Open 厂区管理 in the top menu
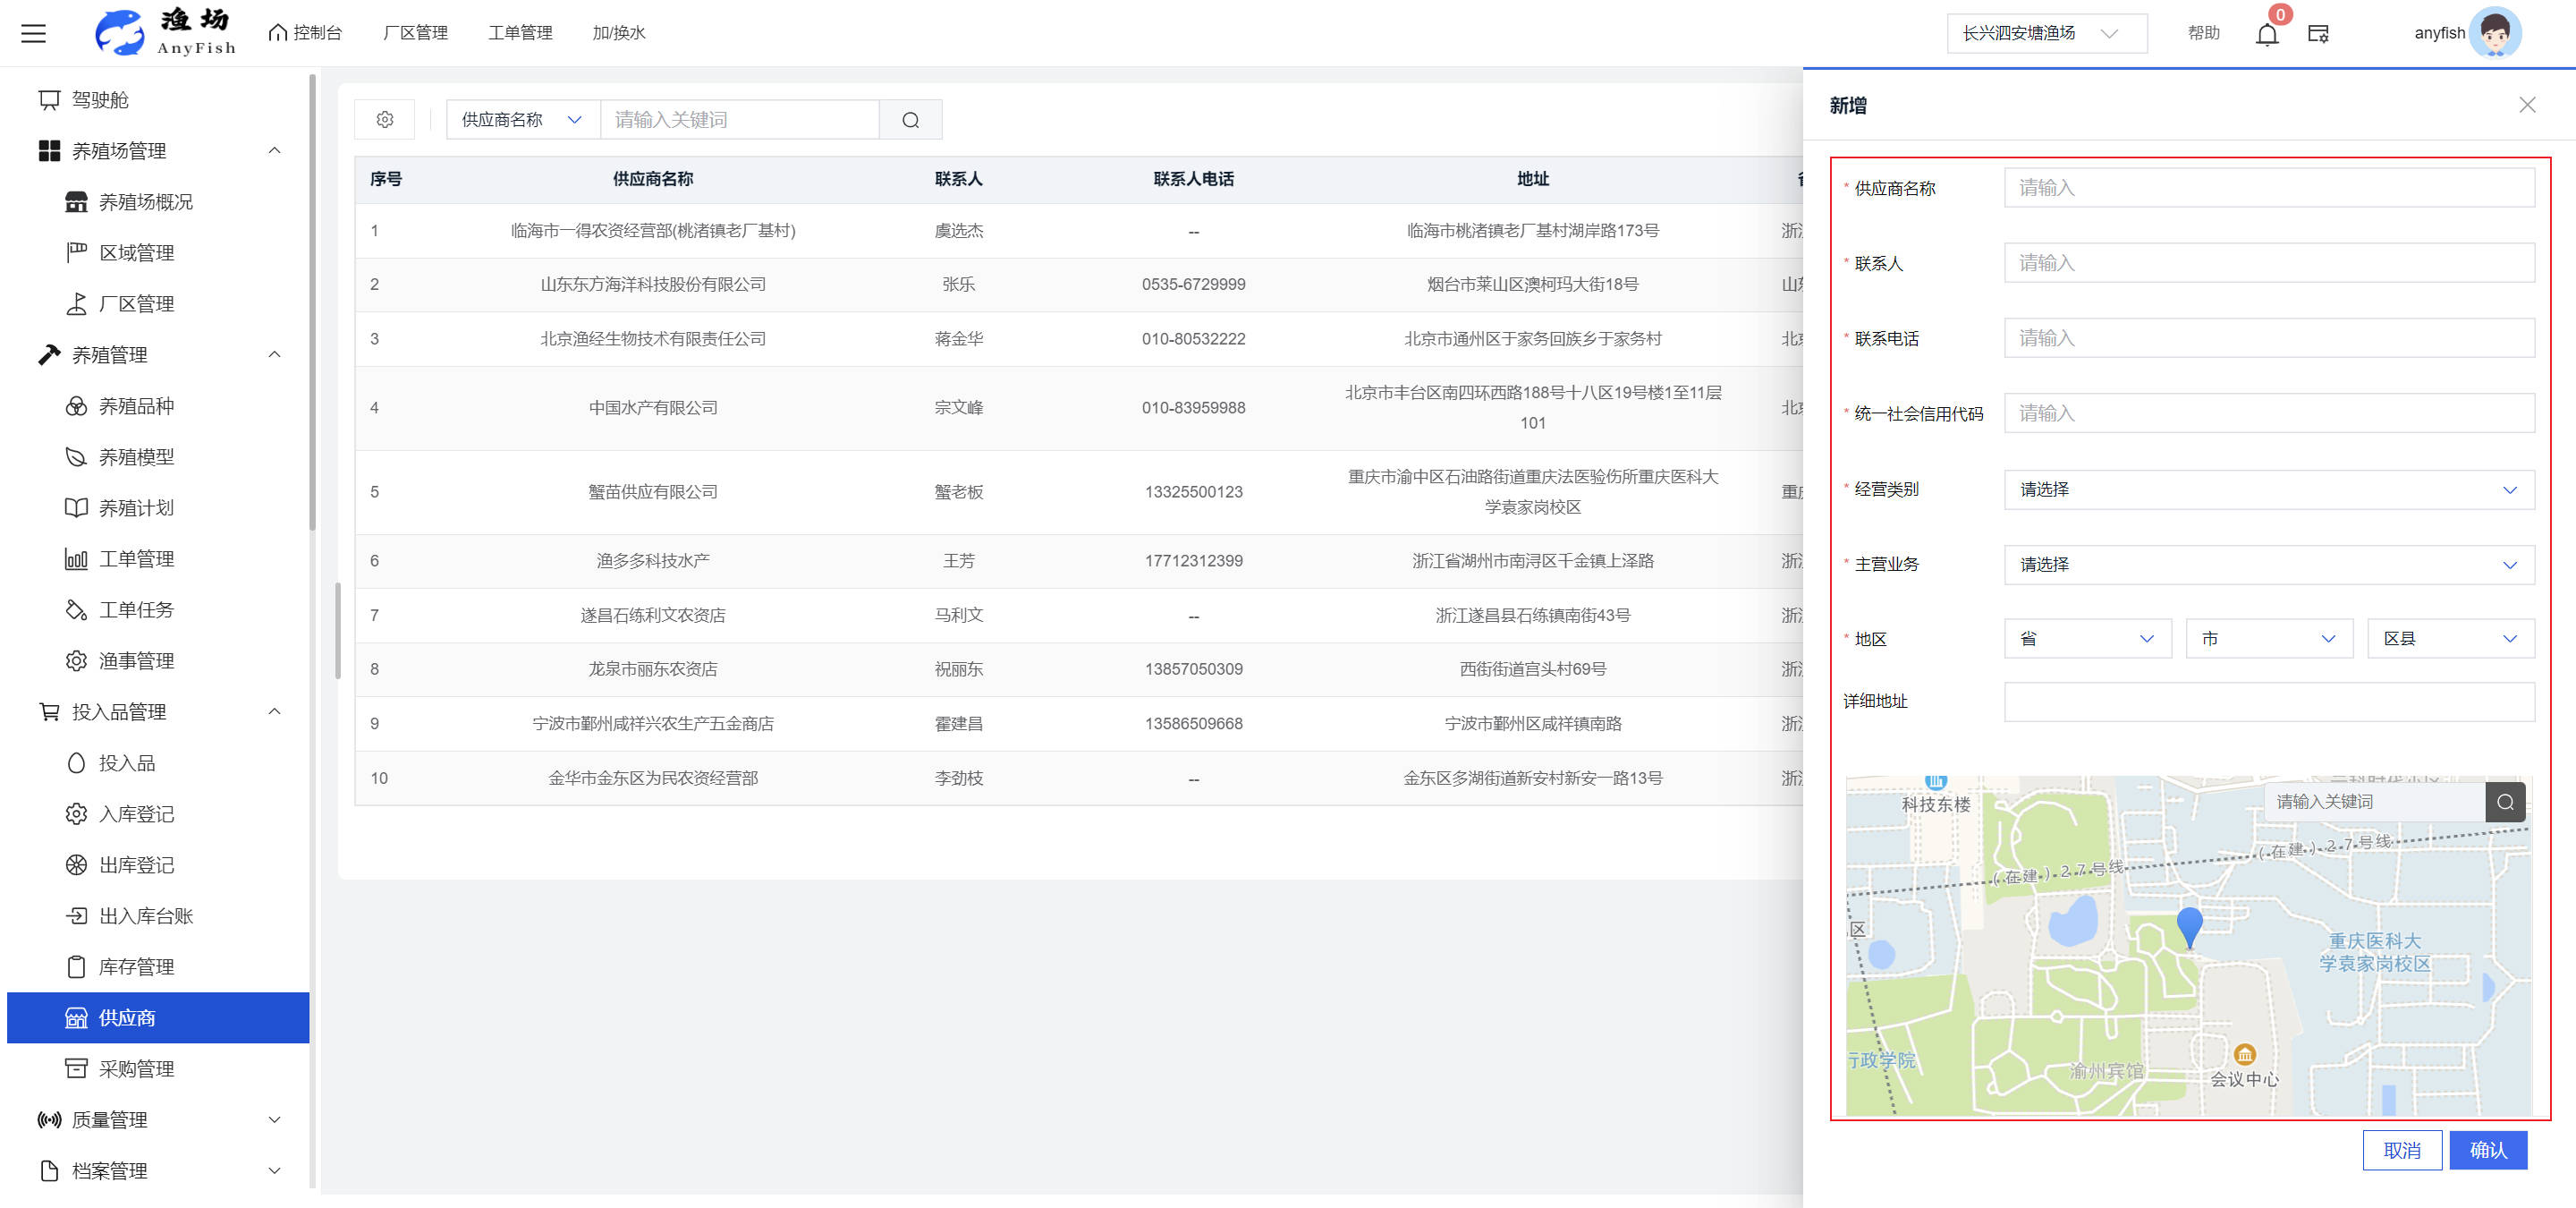This screenshot has height=1208, width=2576. (415, 33)
